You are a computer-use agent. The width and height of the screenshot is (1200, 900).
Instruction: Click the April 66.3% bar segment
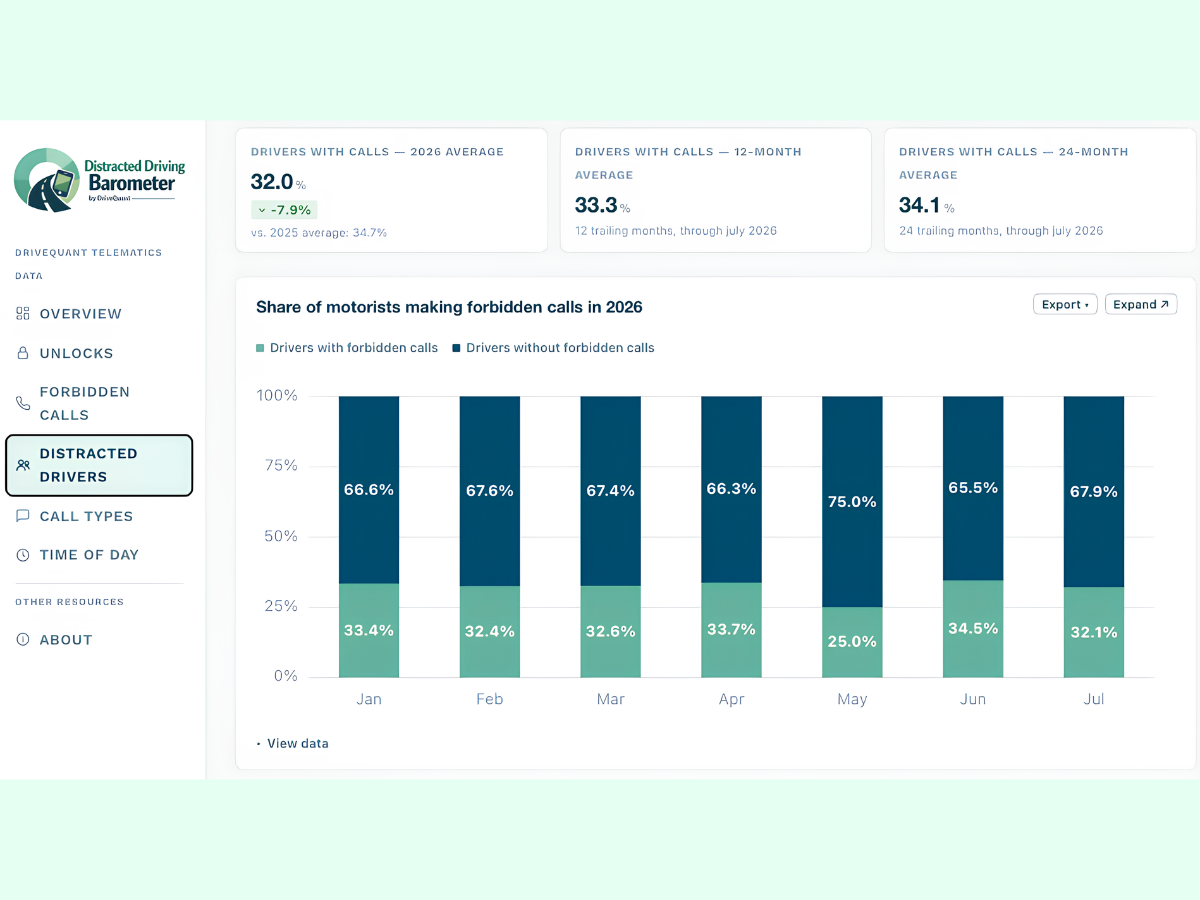pos(732,489)
